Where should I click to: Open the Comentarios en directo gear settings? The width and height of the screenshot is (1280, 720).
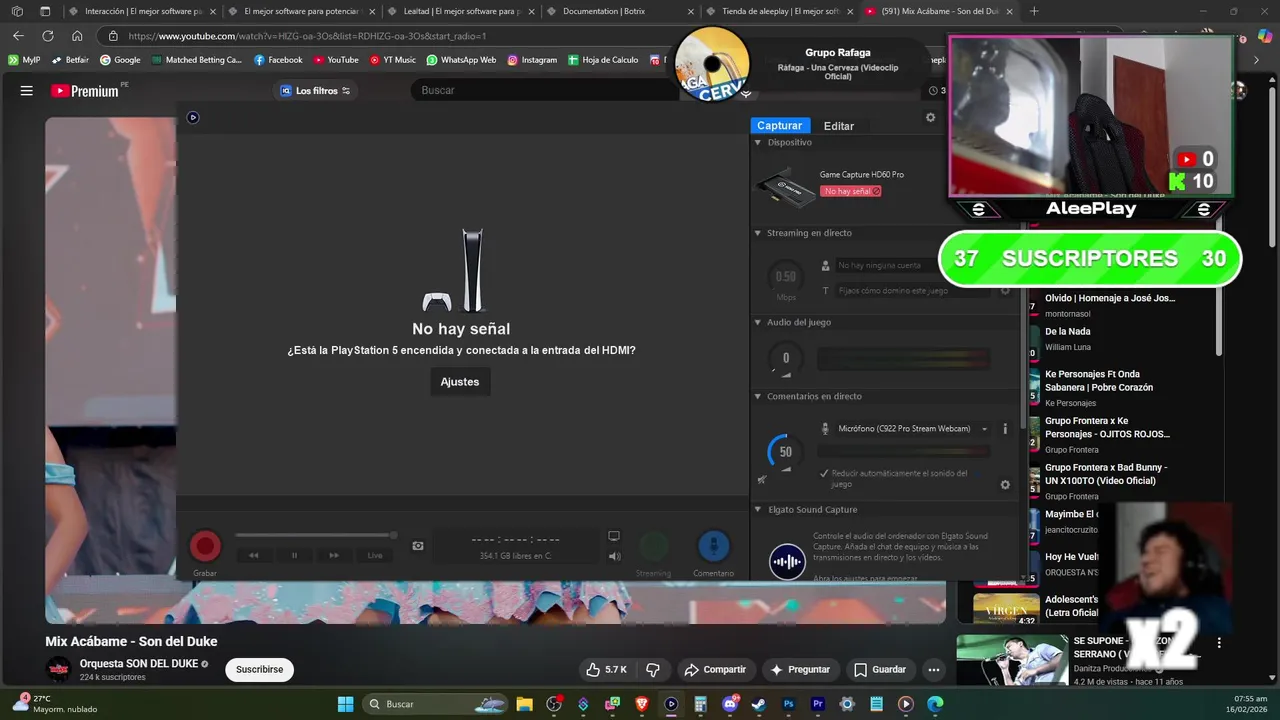click(1005, 485)
